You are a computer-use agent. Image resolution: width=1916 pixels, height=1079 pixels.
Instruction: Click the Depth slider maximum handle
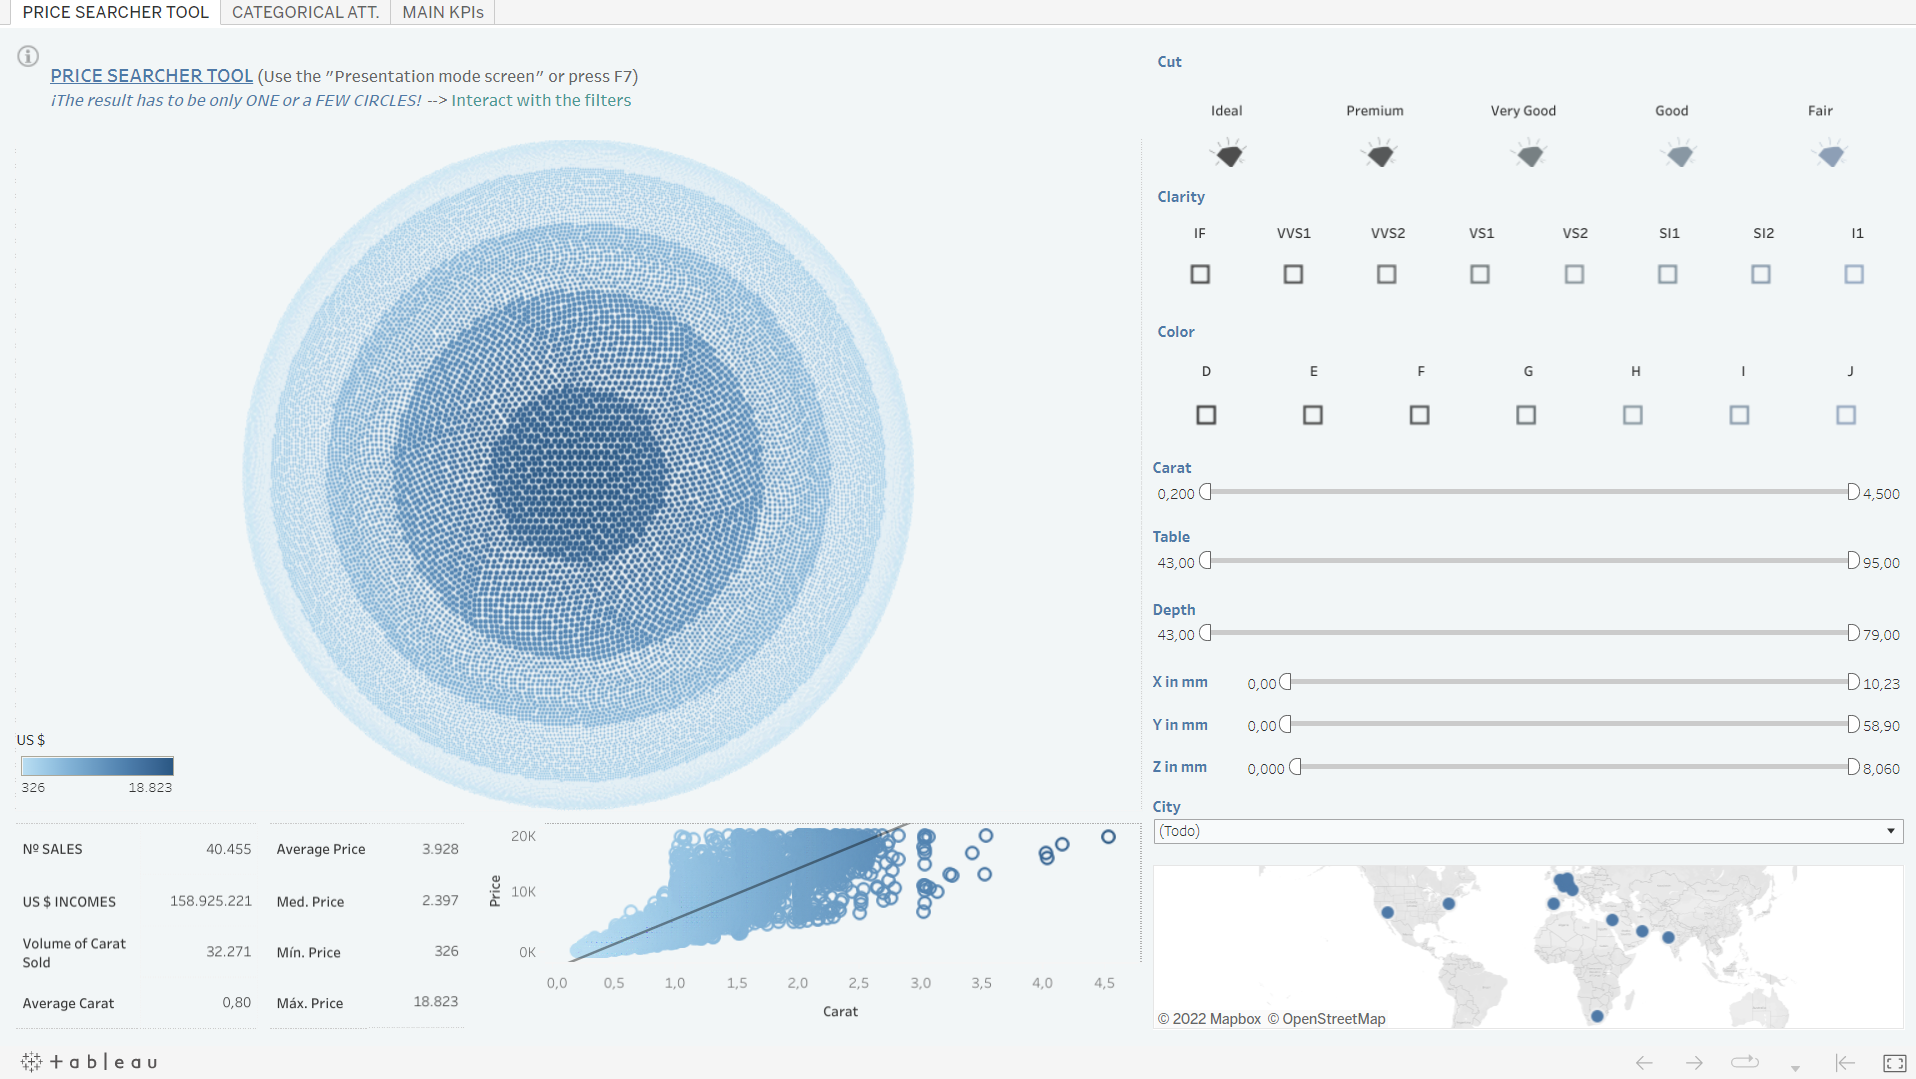tap(1853, 633)
